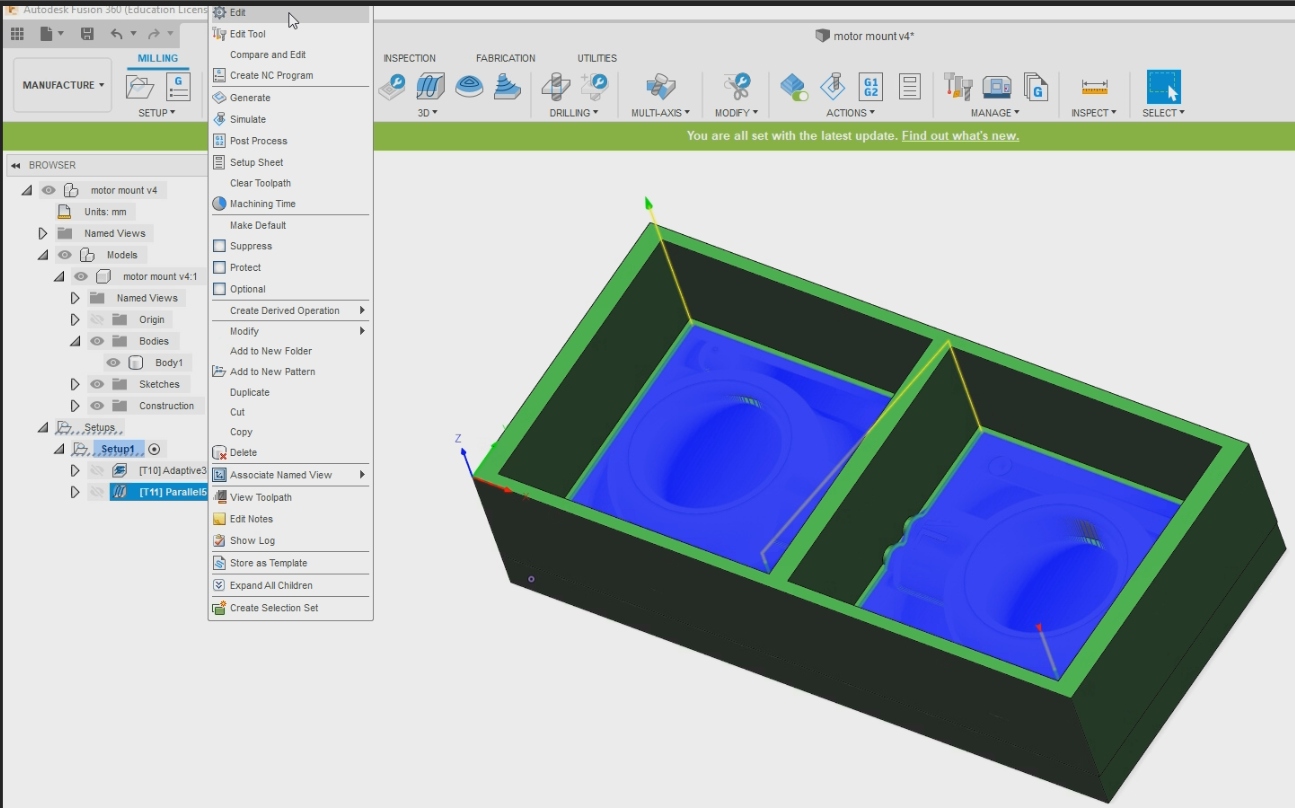Viewport: 1295px width, 808px height.
Task: Collapse the Browser panel with double-arrow icon
Action: pos(16,165)
